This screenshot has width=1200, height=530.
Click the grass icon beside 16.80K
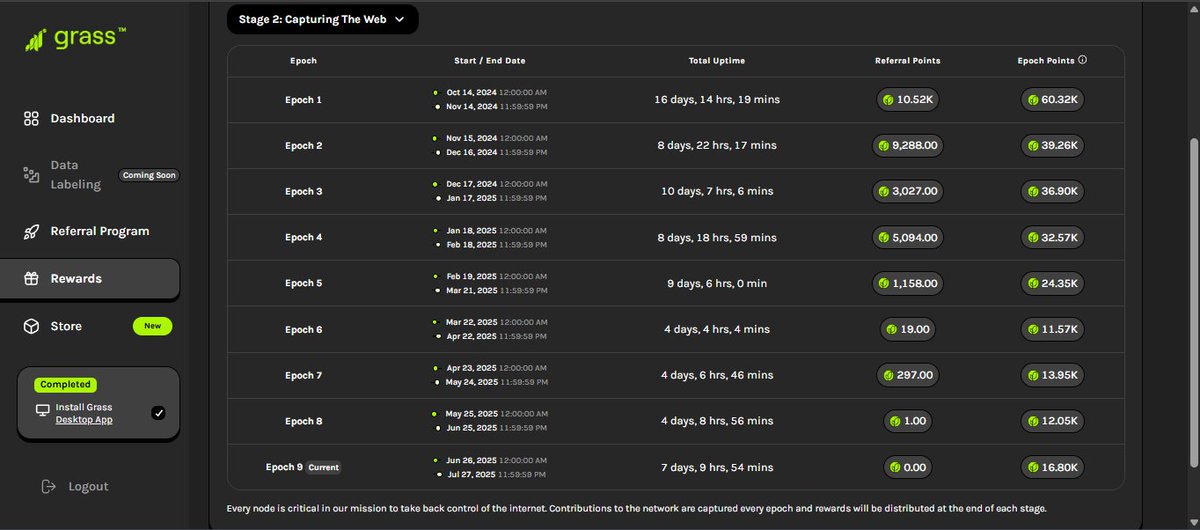1033,467
